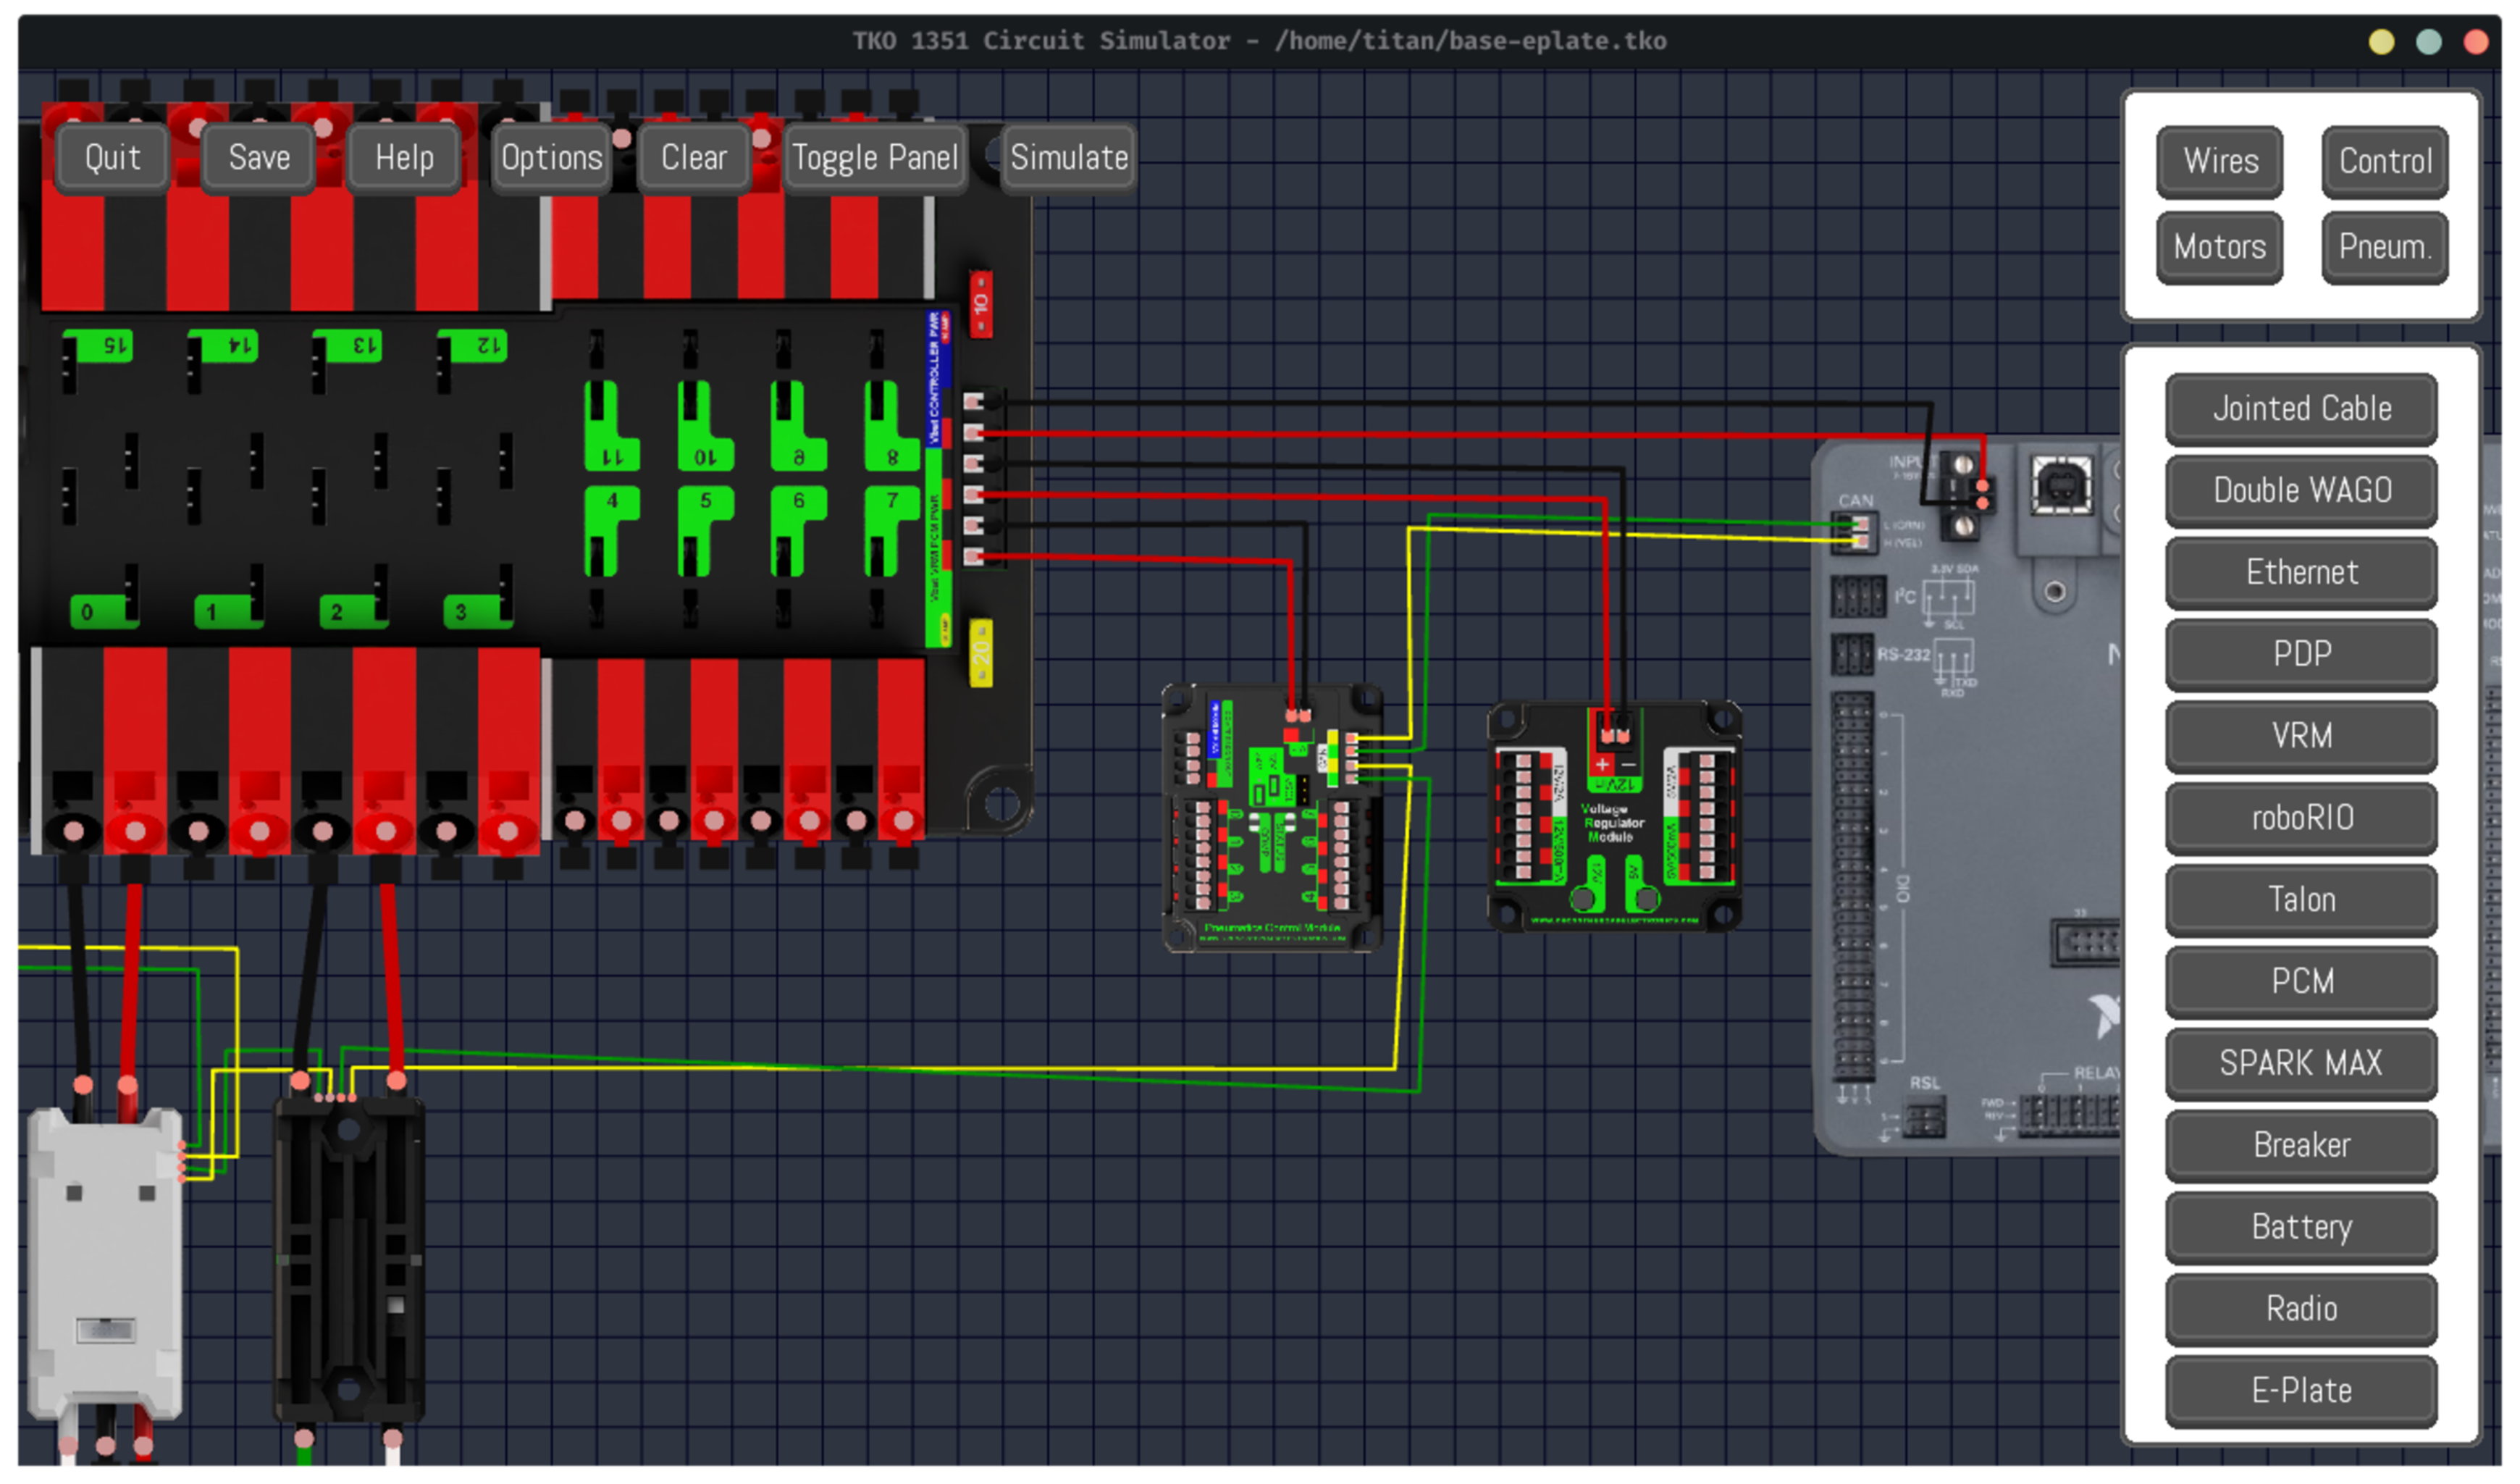Click green breaker slot 11 on PDP

pos(611,427)
